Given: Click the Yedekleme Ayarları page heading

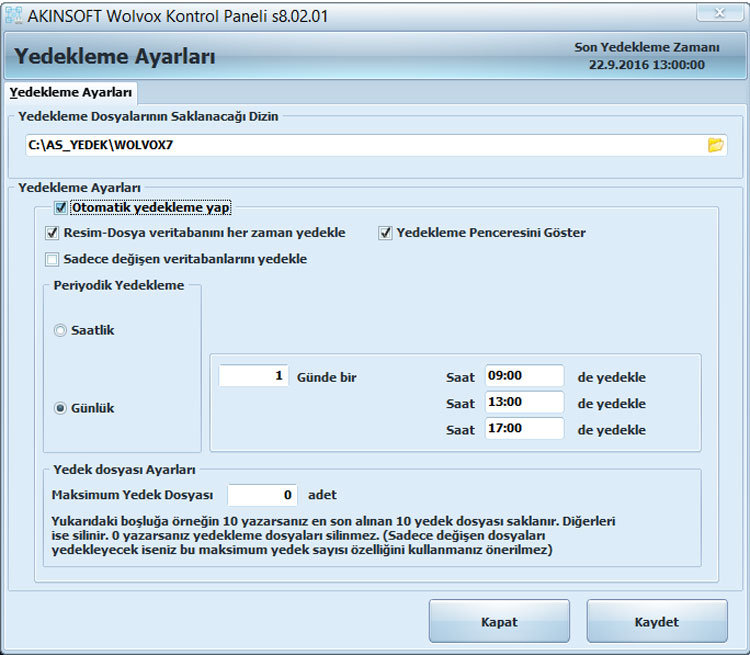Looking at the screenshot, I should coord(115,56).
